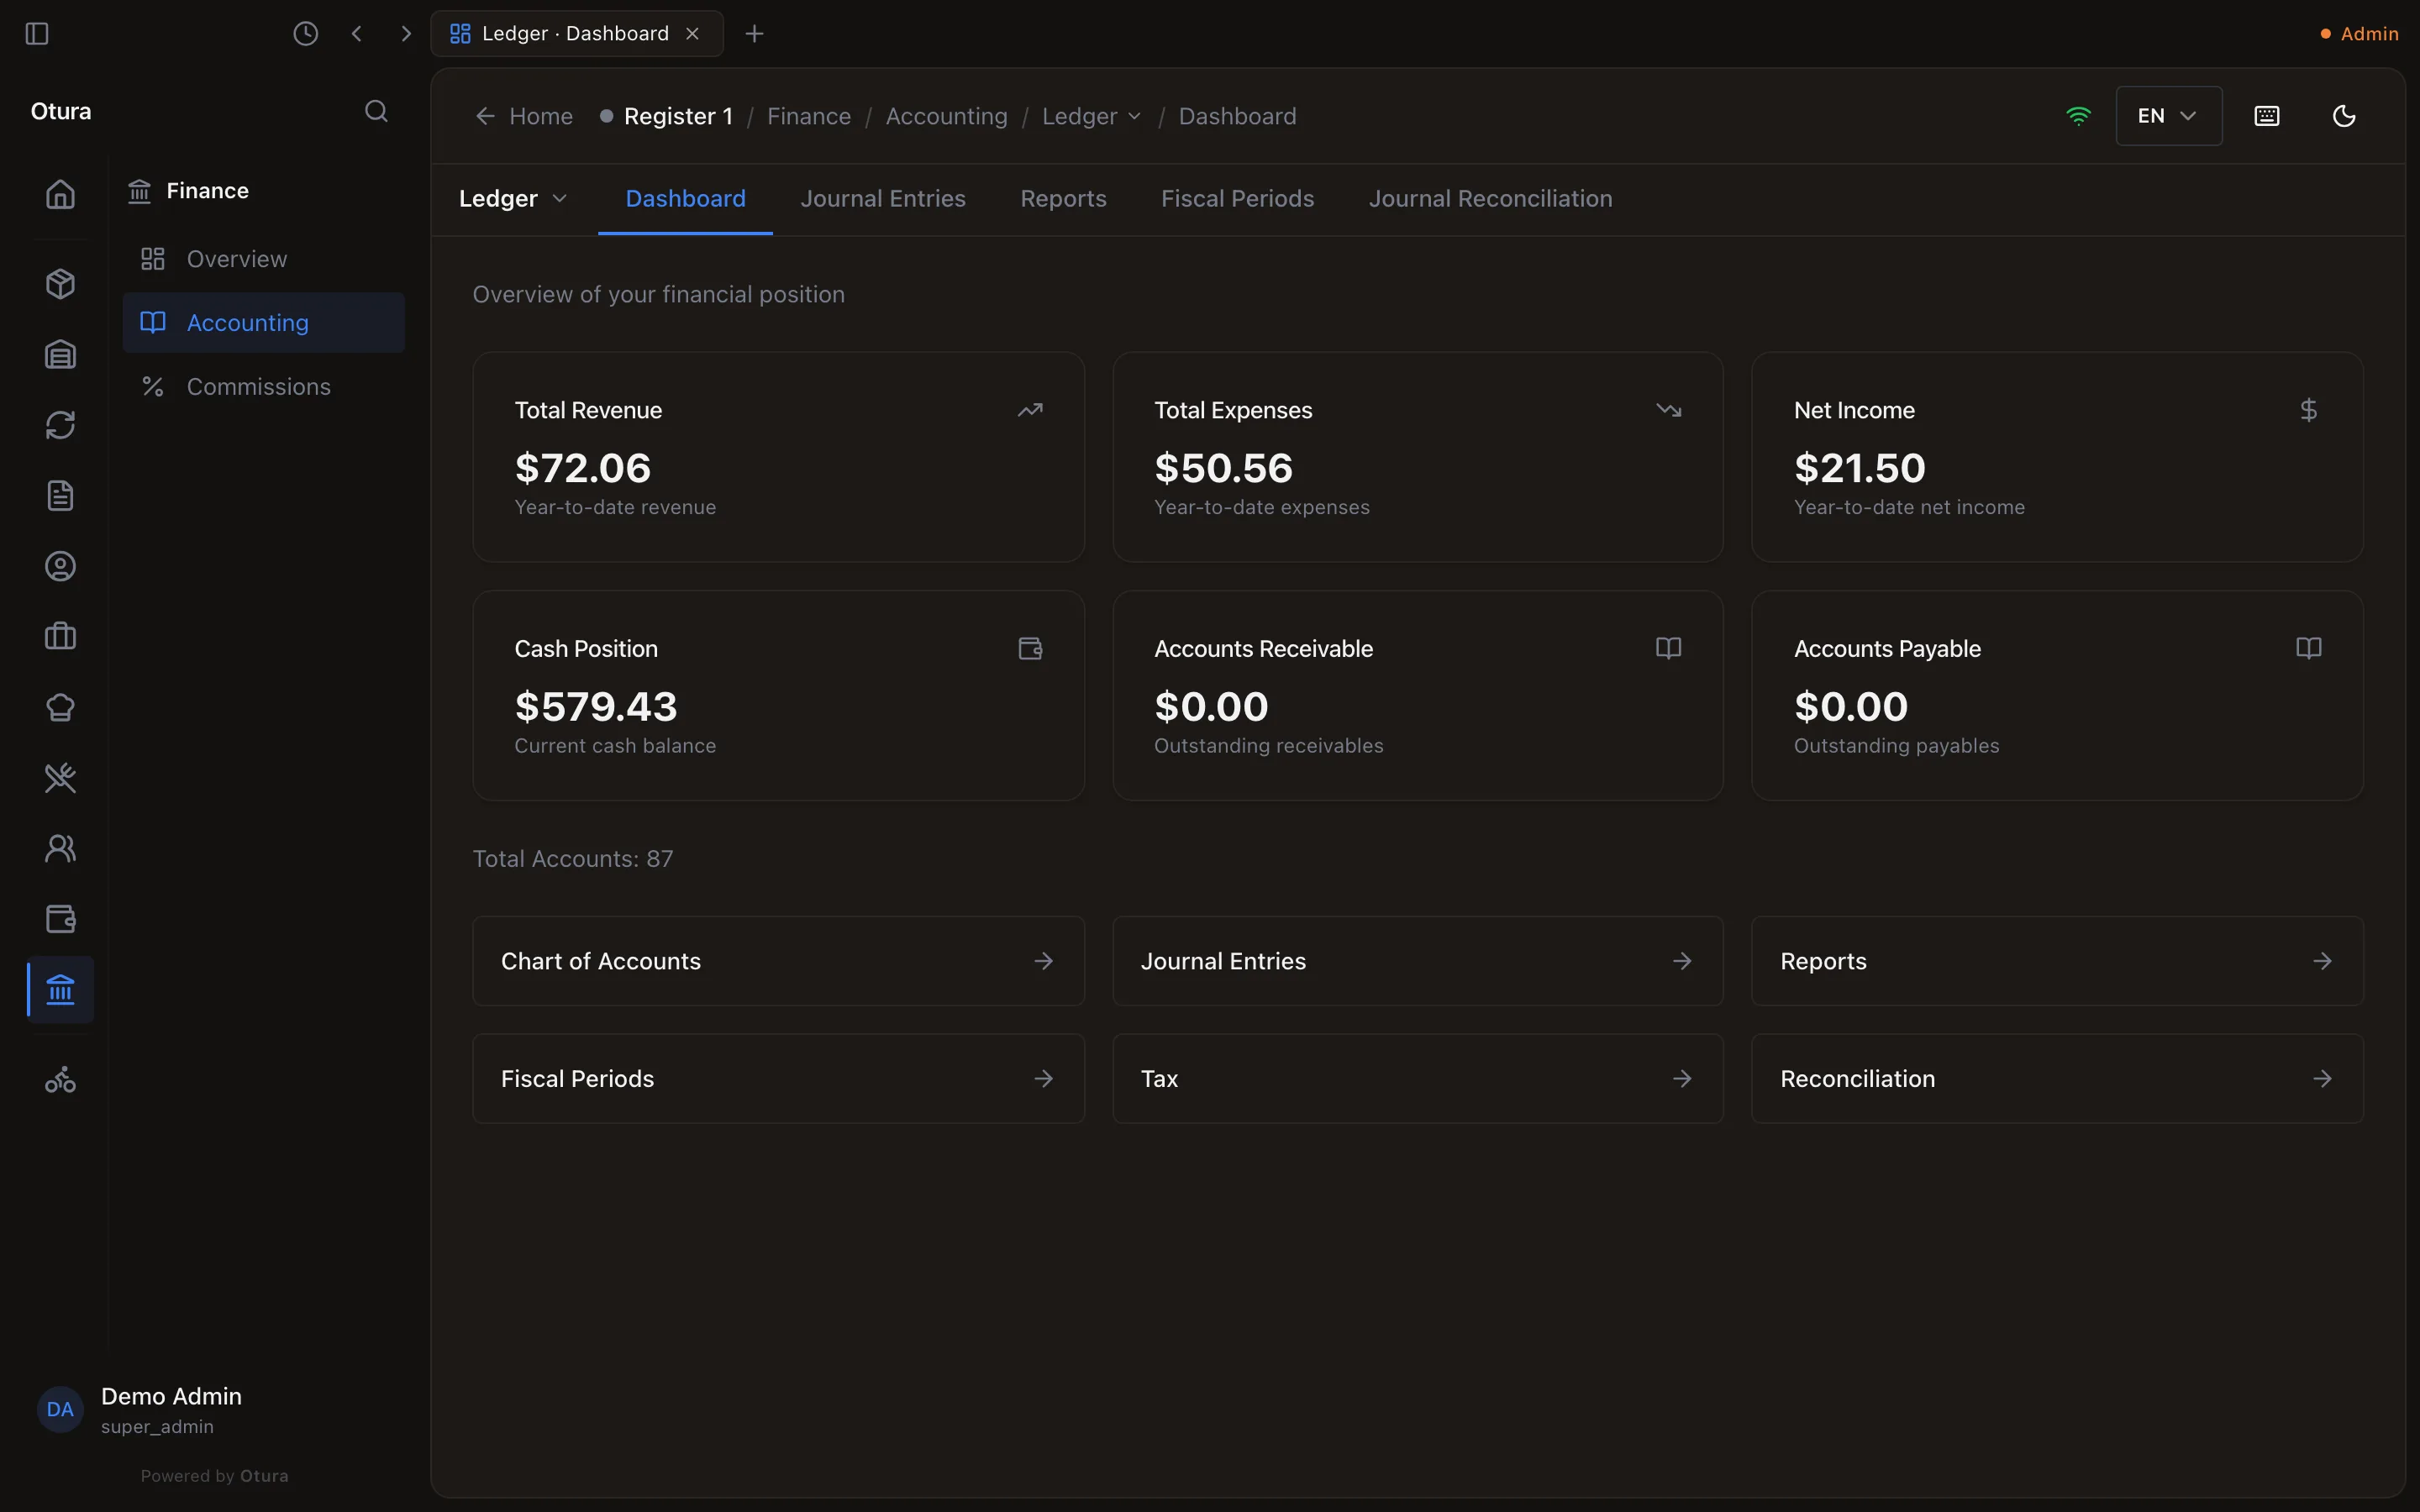Open Chart of Accounts link card
This screenshot has height=1512, width=2420.
point(778,961)
